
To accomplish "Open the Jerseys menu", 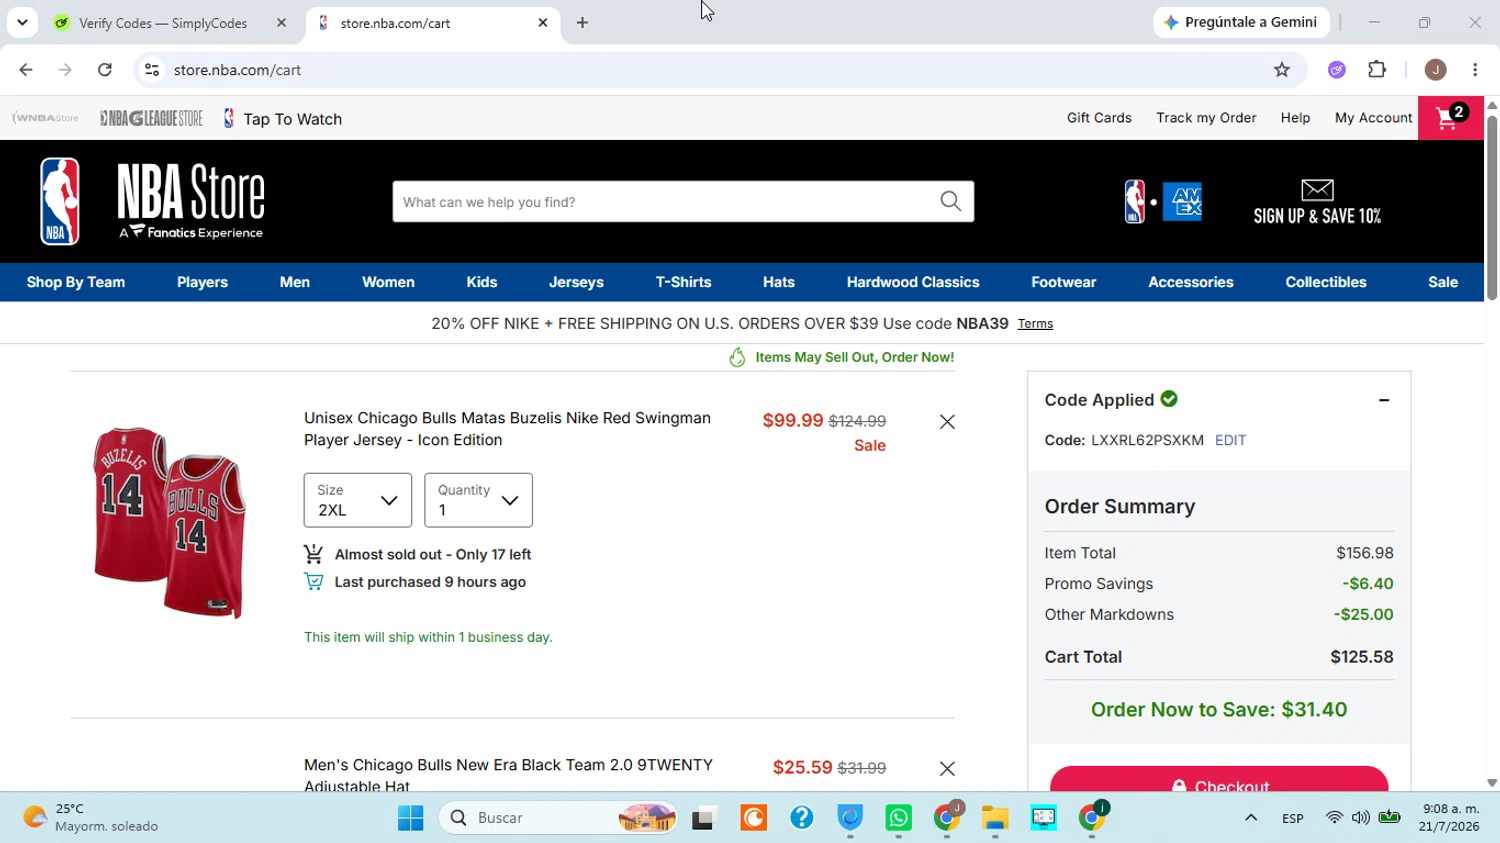I will [576, 282].
